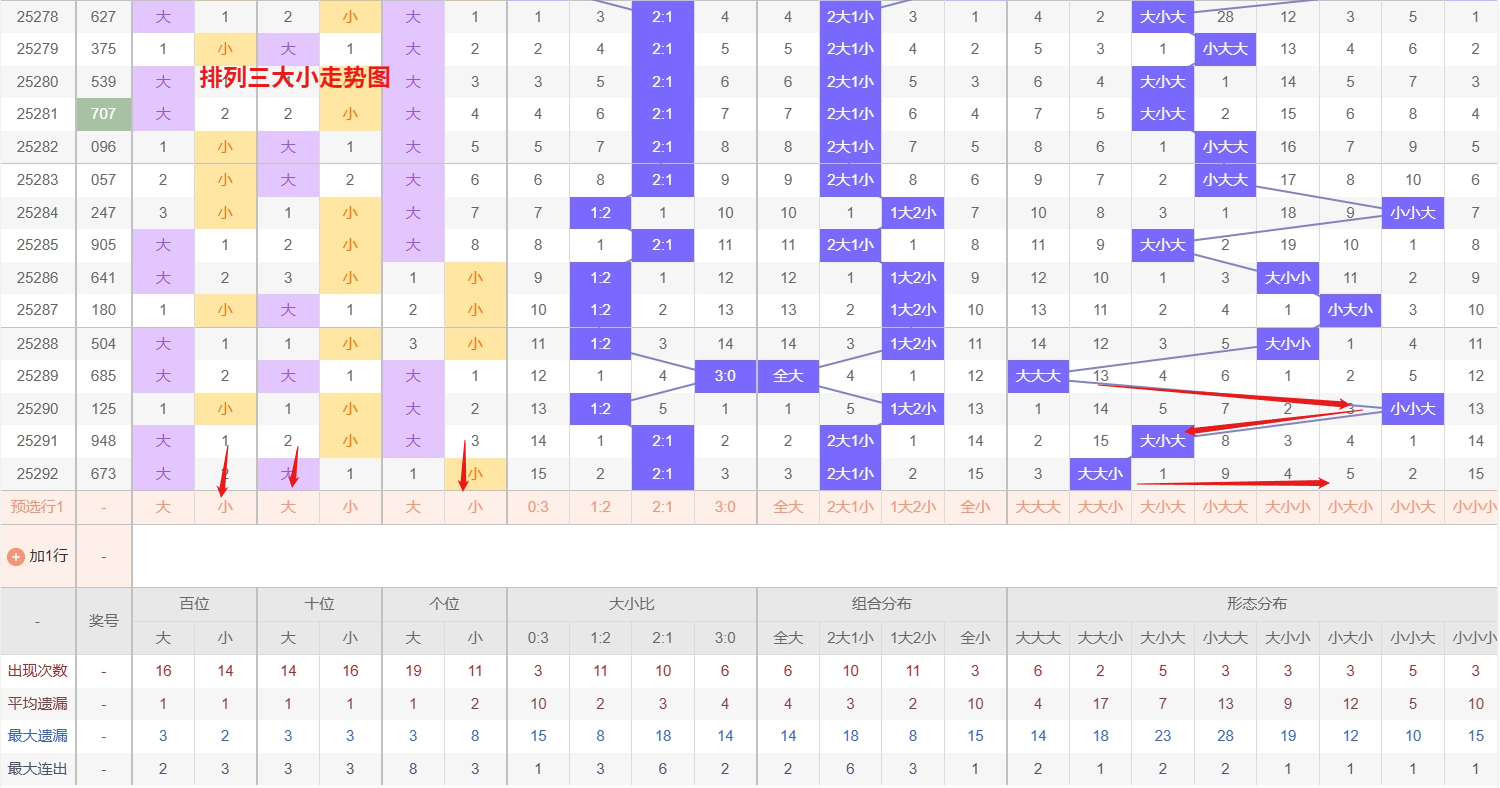This screenshot has width=1500, height=788.
Task: Click the 形态分布 column group header
Action: point(1256,604)
